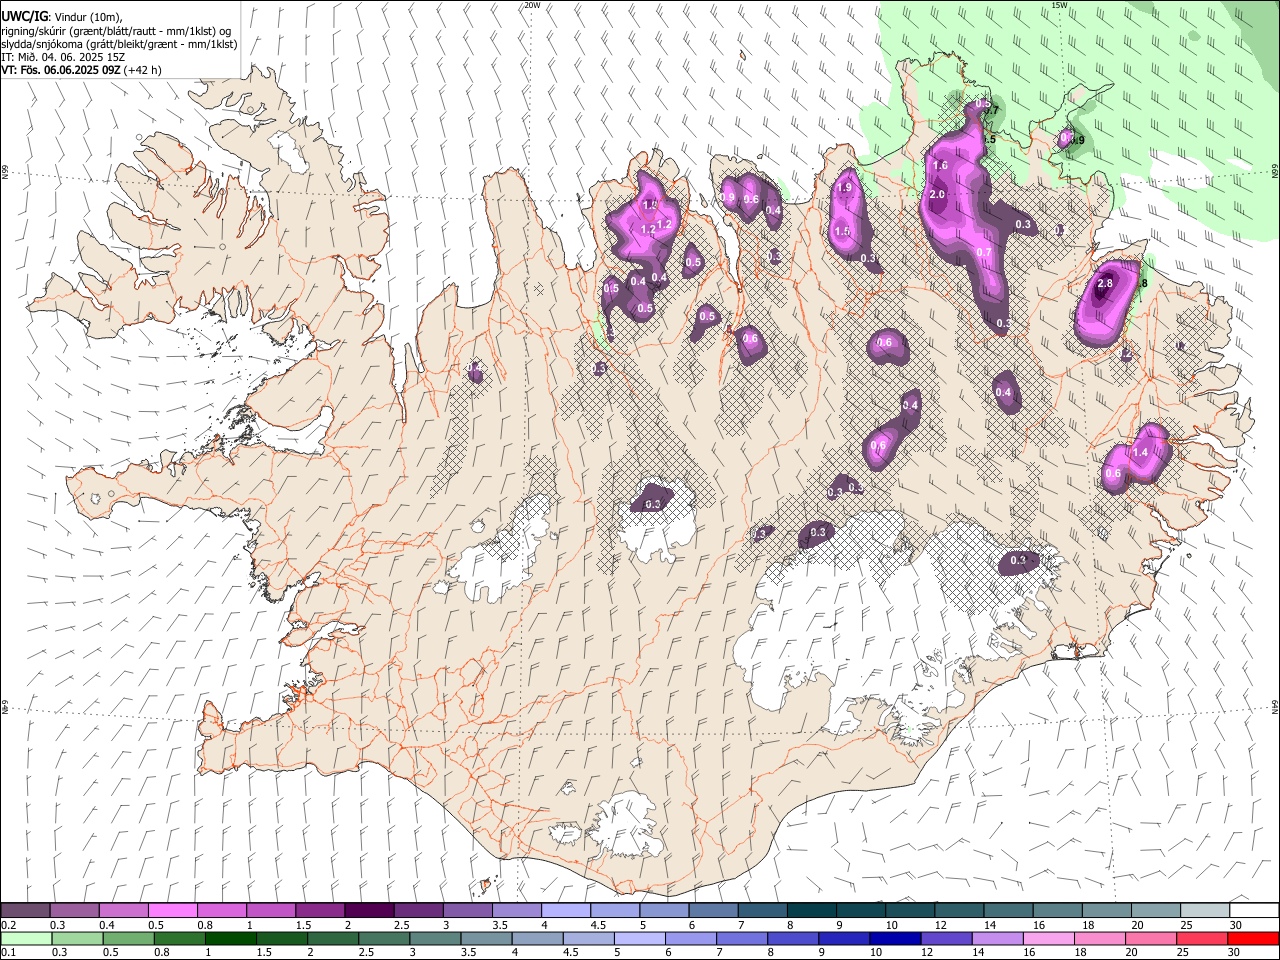Click the 'VT: Fös. 06.06.2025 09Z (+42 h)' line
Screen dimensions: 1280x960
click(82, 70)
